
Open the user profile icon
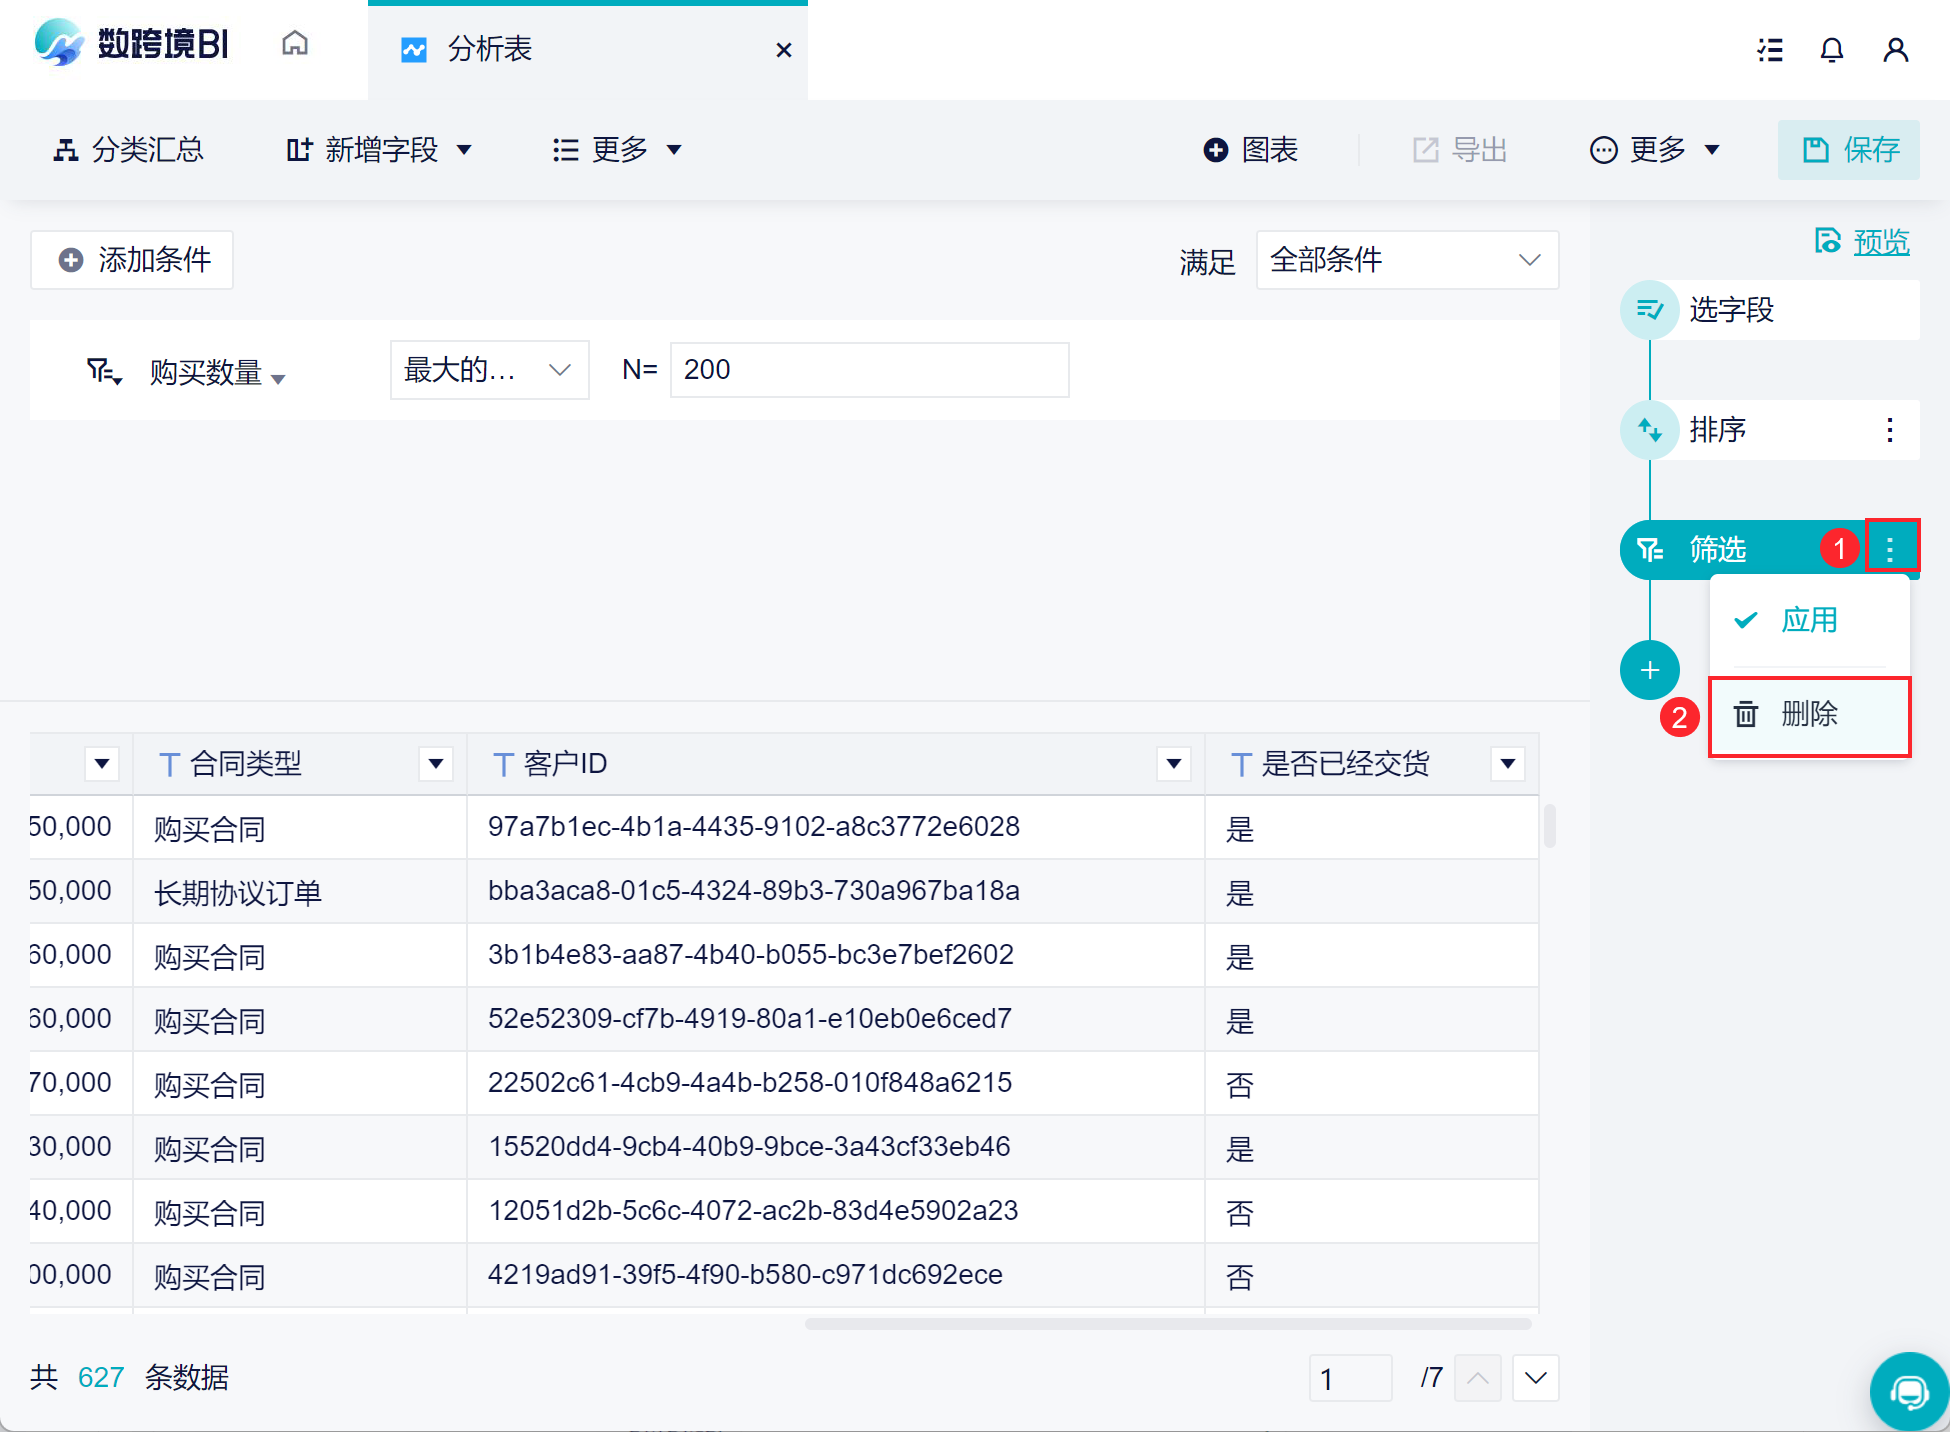[1895, 50]
